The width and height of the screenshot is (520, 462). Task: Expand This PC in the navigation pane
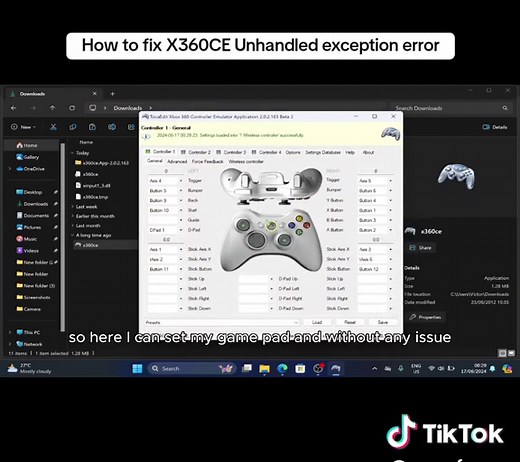click(10, 332)
